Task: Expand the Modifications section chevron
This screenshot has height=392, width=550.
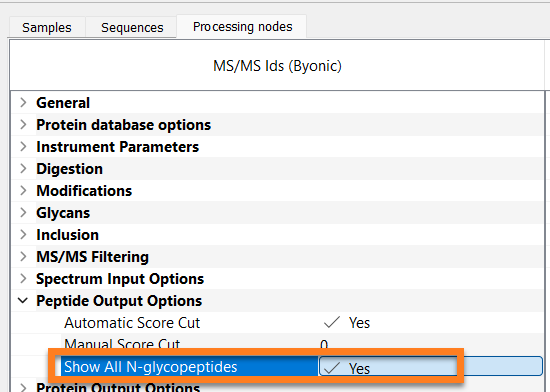Action: click(x=23, y=190)
